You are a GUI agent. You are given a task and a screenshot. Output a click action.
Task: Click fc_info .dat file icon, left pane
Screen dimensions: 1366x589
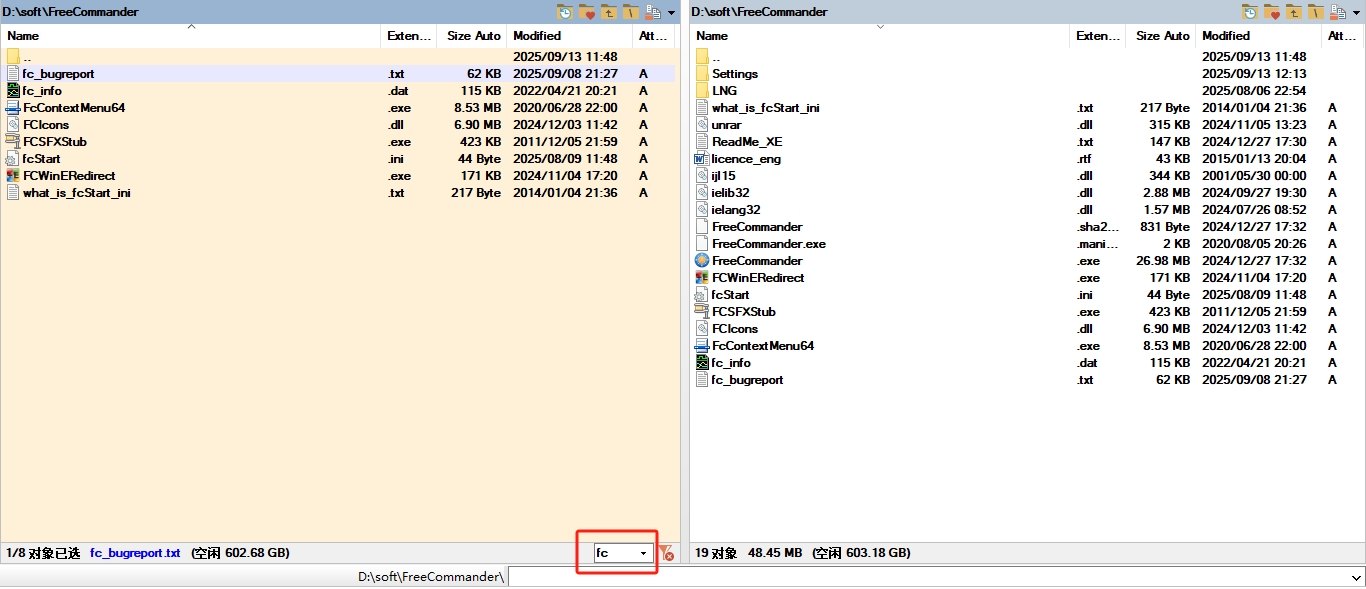coord(13,91)
